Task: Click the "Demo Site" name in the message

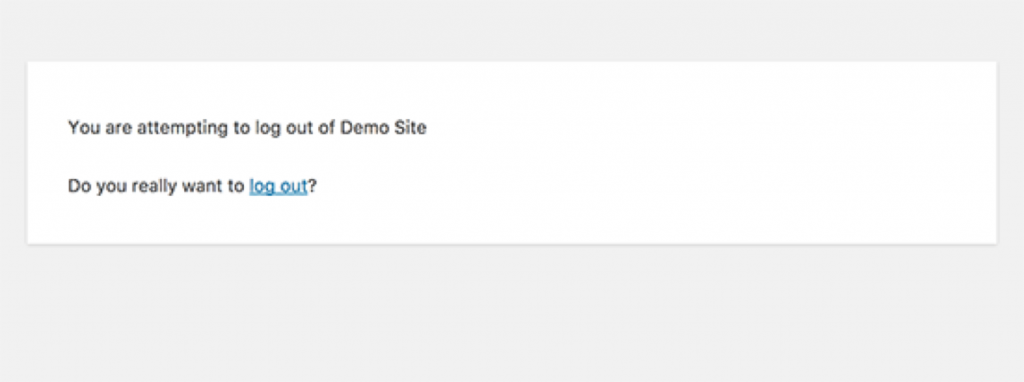Action: (x=383, y=127)
